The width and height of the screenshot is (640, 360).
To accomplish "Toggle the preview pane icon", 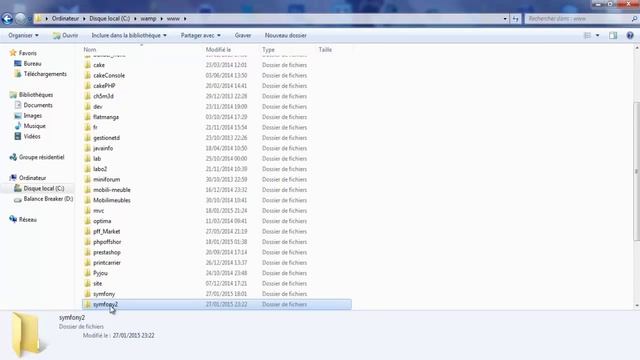I will point(613,36).
